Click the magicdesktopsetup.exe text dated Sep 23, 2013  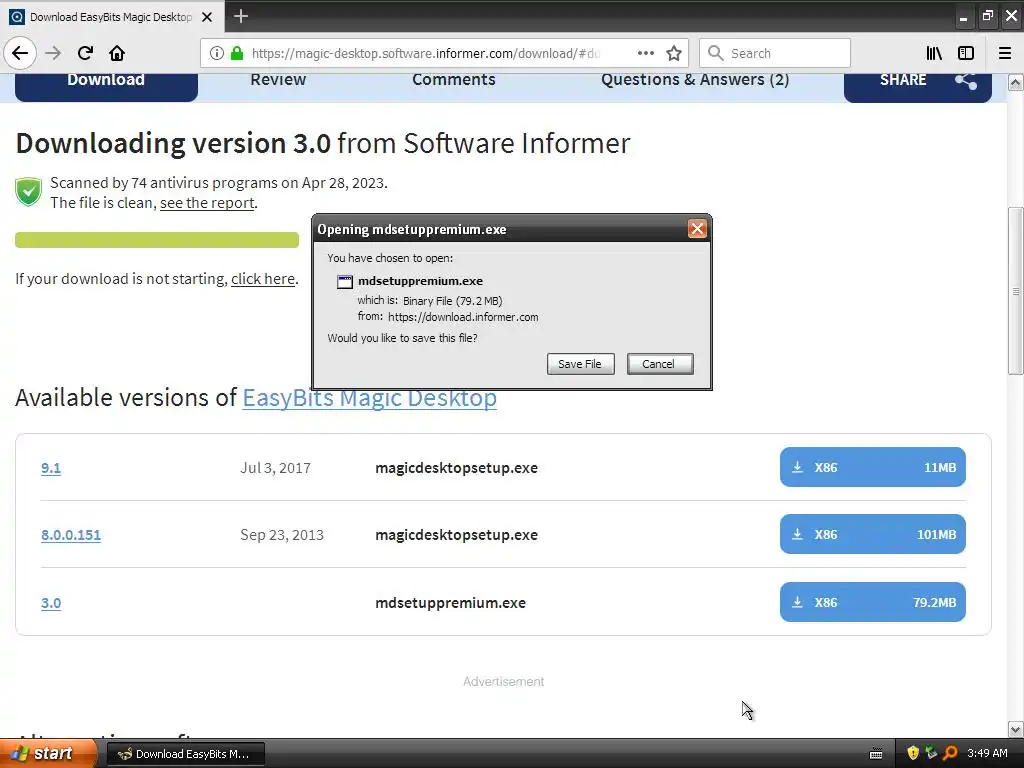[456, 535]
